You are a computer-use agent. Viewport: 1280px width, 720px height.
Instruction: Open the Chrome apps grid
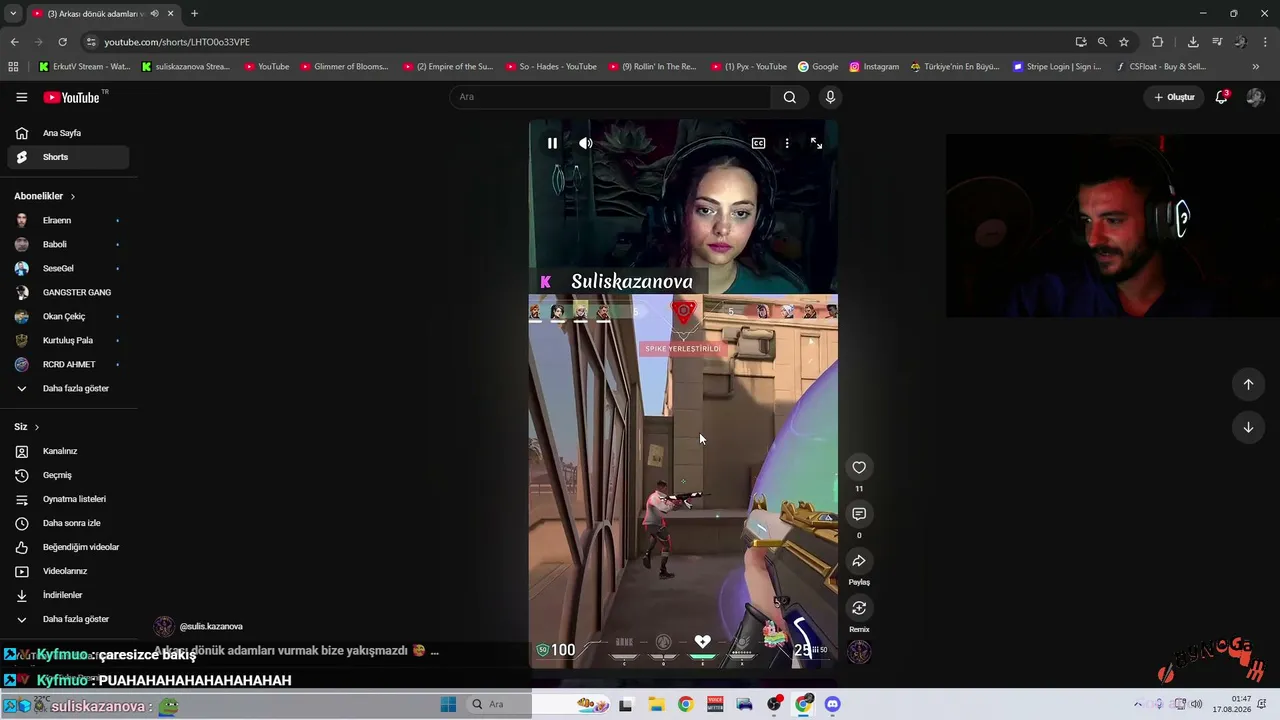click(x=13, y=67)
